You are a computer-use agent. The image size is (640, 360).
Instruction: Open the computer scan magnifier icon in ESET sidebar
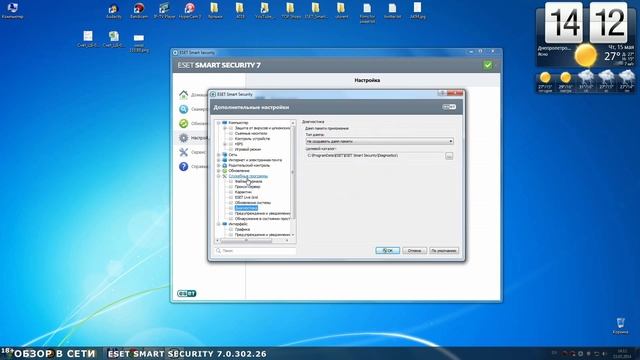[183, 109]
